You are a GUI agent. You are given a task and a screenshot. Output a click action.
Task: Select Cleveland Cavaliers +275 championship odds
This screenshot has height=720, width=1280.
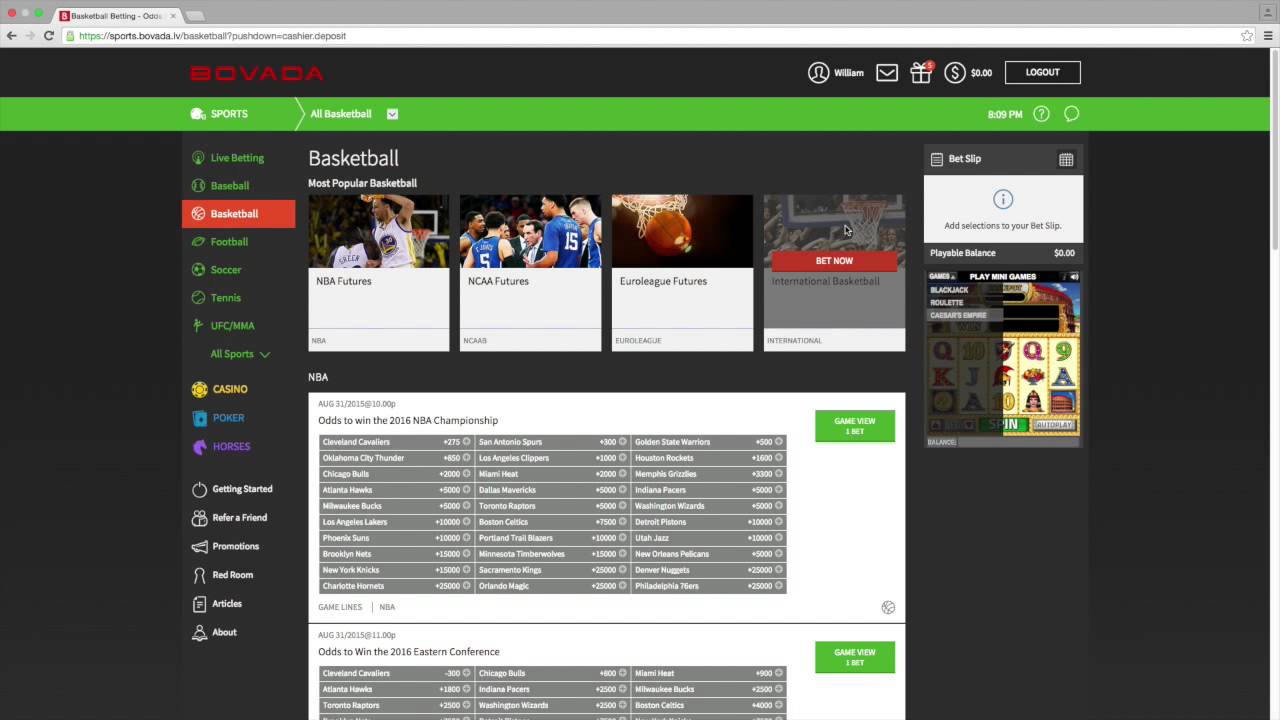(397, 442)
